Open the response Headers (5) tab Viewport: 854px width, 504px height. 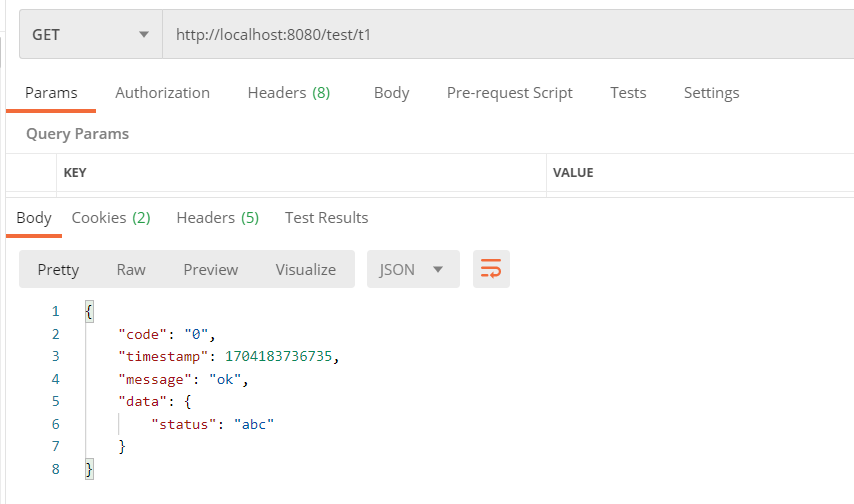[217, 218]
